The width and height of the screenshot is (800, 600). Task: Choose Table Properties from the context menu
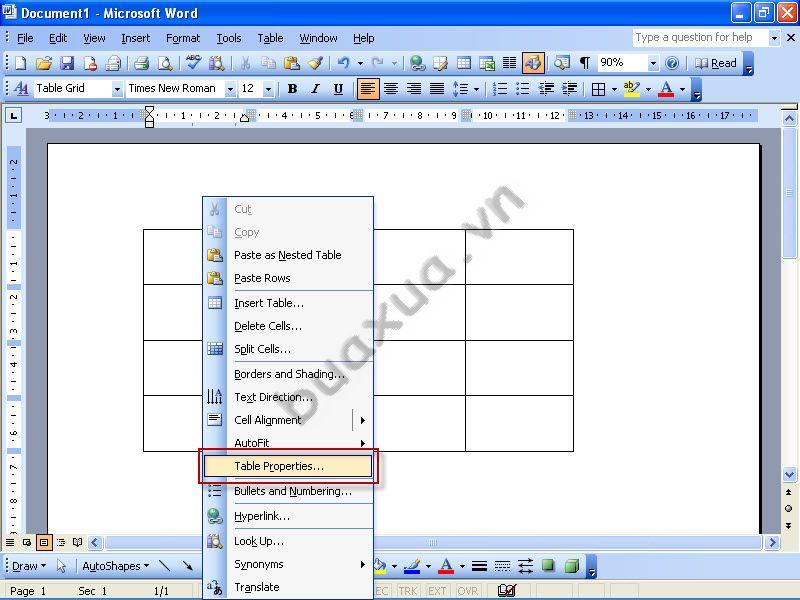pyautogui.click(x=288, y=466)
